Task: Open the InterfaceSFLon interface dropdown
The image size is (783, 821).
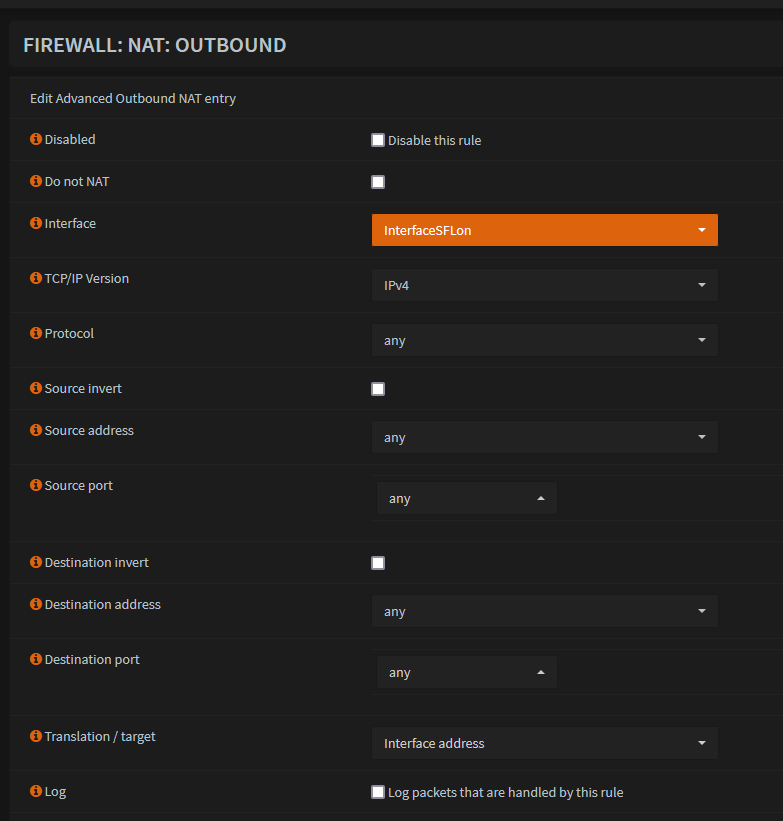Action: pos(544,229)
